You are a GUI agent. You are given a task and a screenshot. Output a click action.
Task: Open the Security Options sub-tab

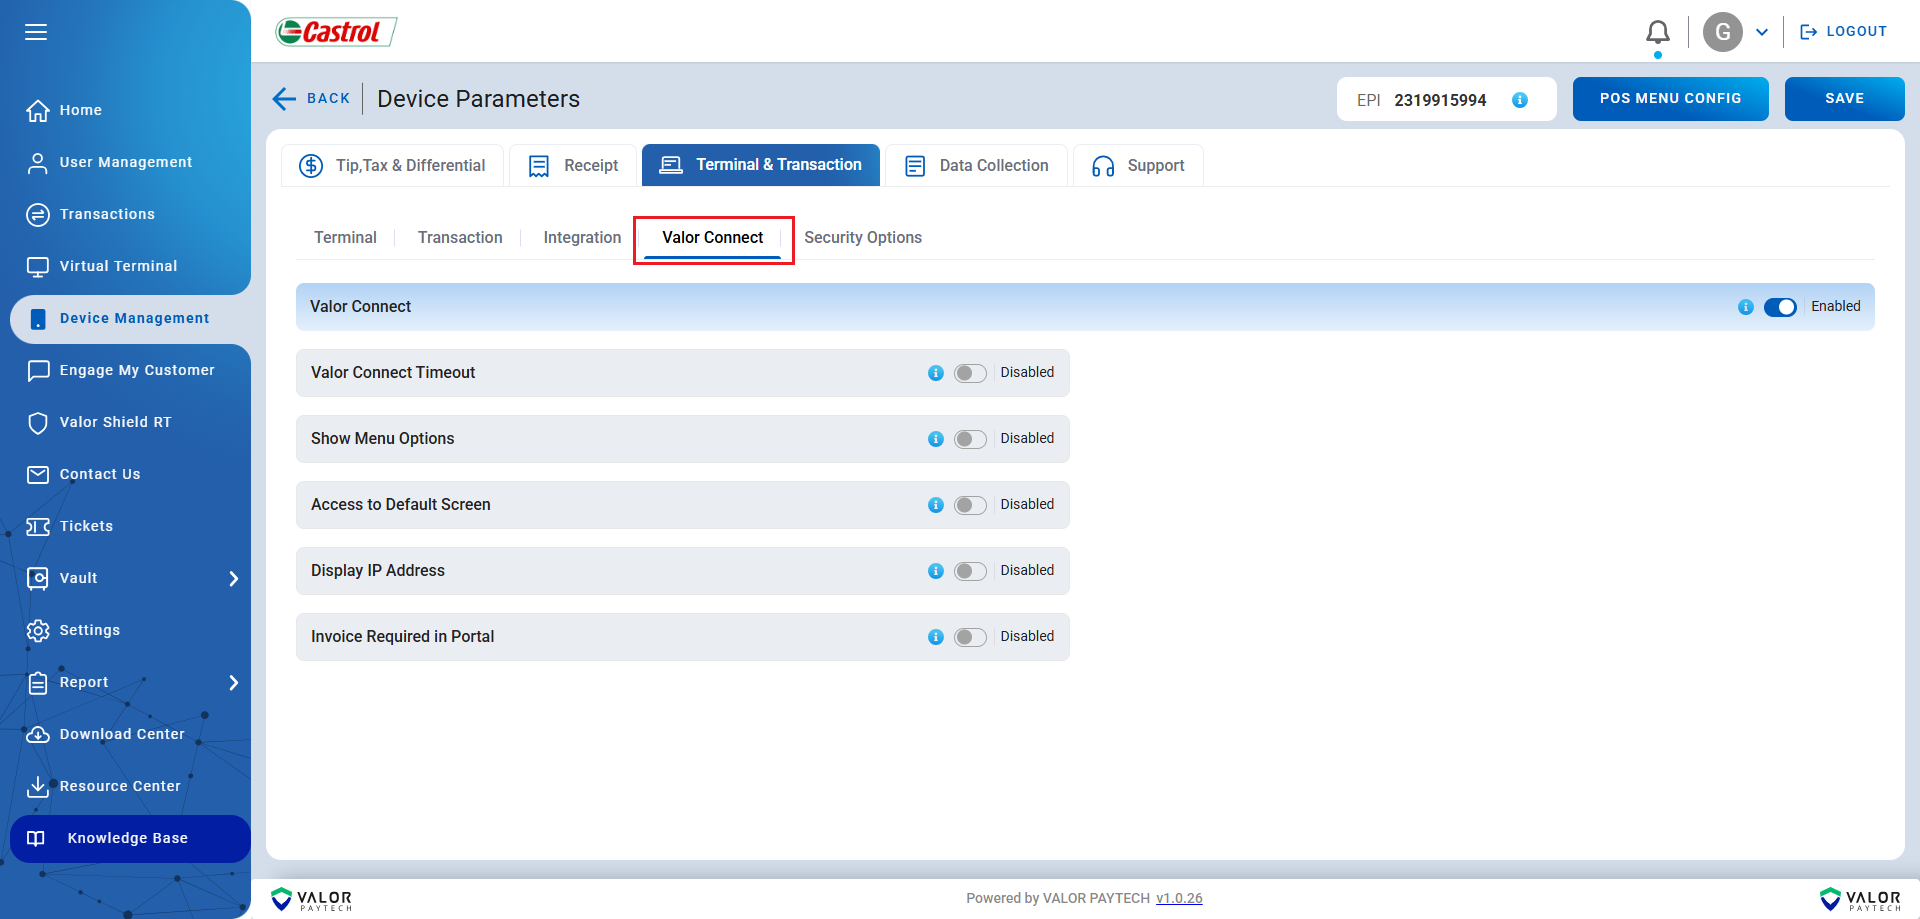[863, 237]
